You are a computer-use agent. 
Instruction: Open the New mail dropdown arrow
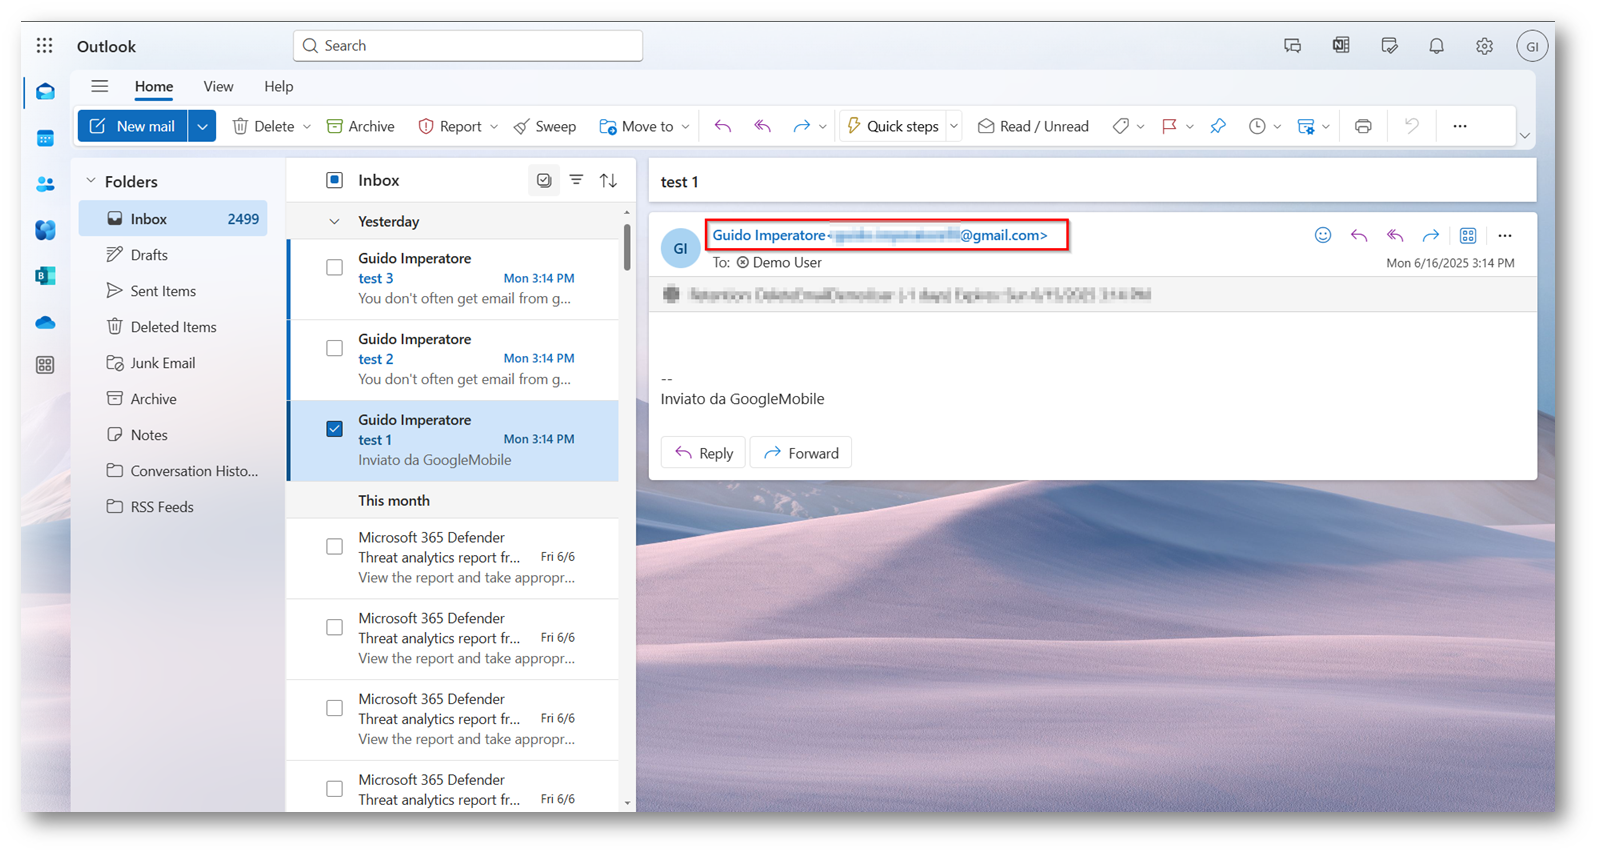pos(202,126)
